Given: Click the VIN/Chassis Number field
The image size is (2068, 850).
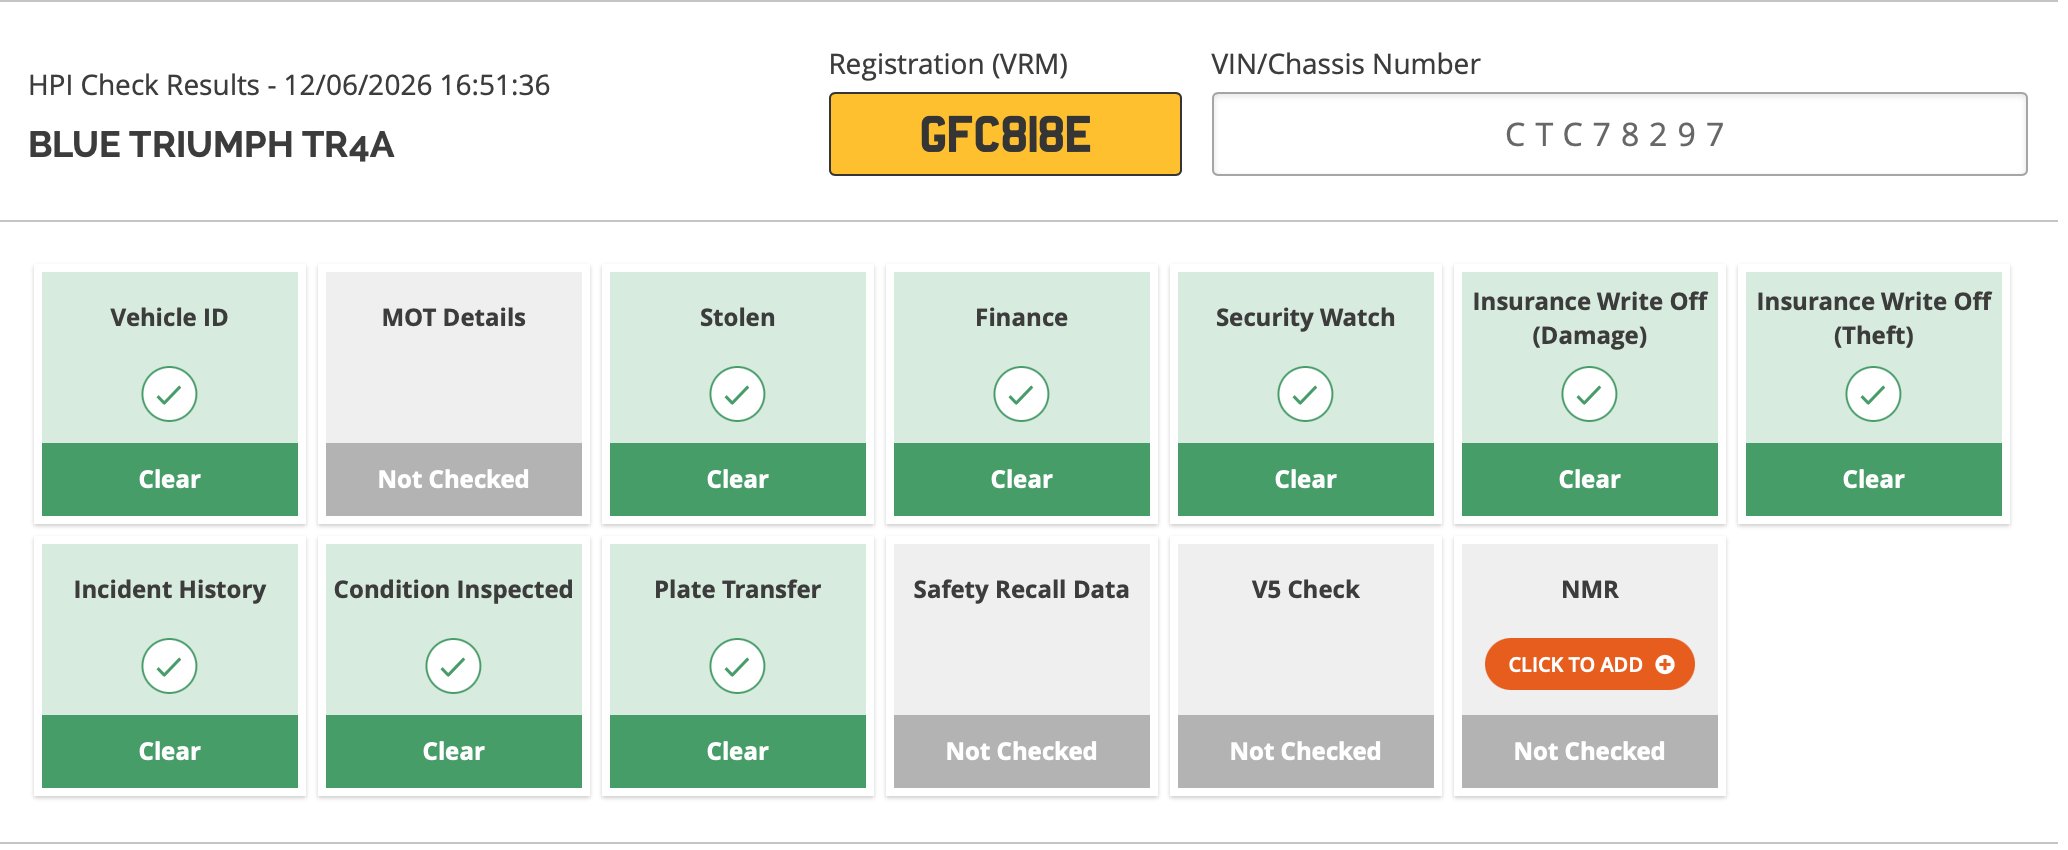Looking at the screenshot, I should 1619,134.
